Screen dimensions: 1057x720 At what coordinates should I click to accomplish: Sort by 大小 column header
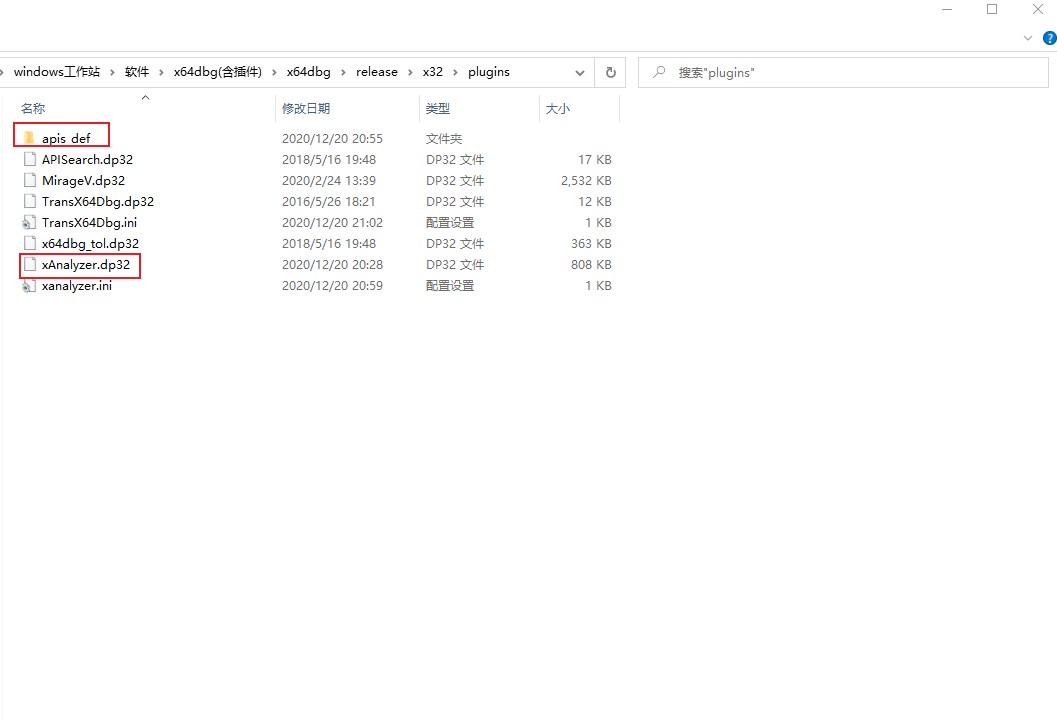pos(557,109)
